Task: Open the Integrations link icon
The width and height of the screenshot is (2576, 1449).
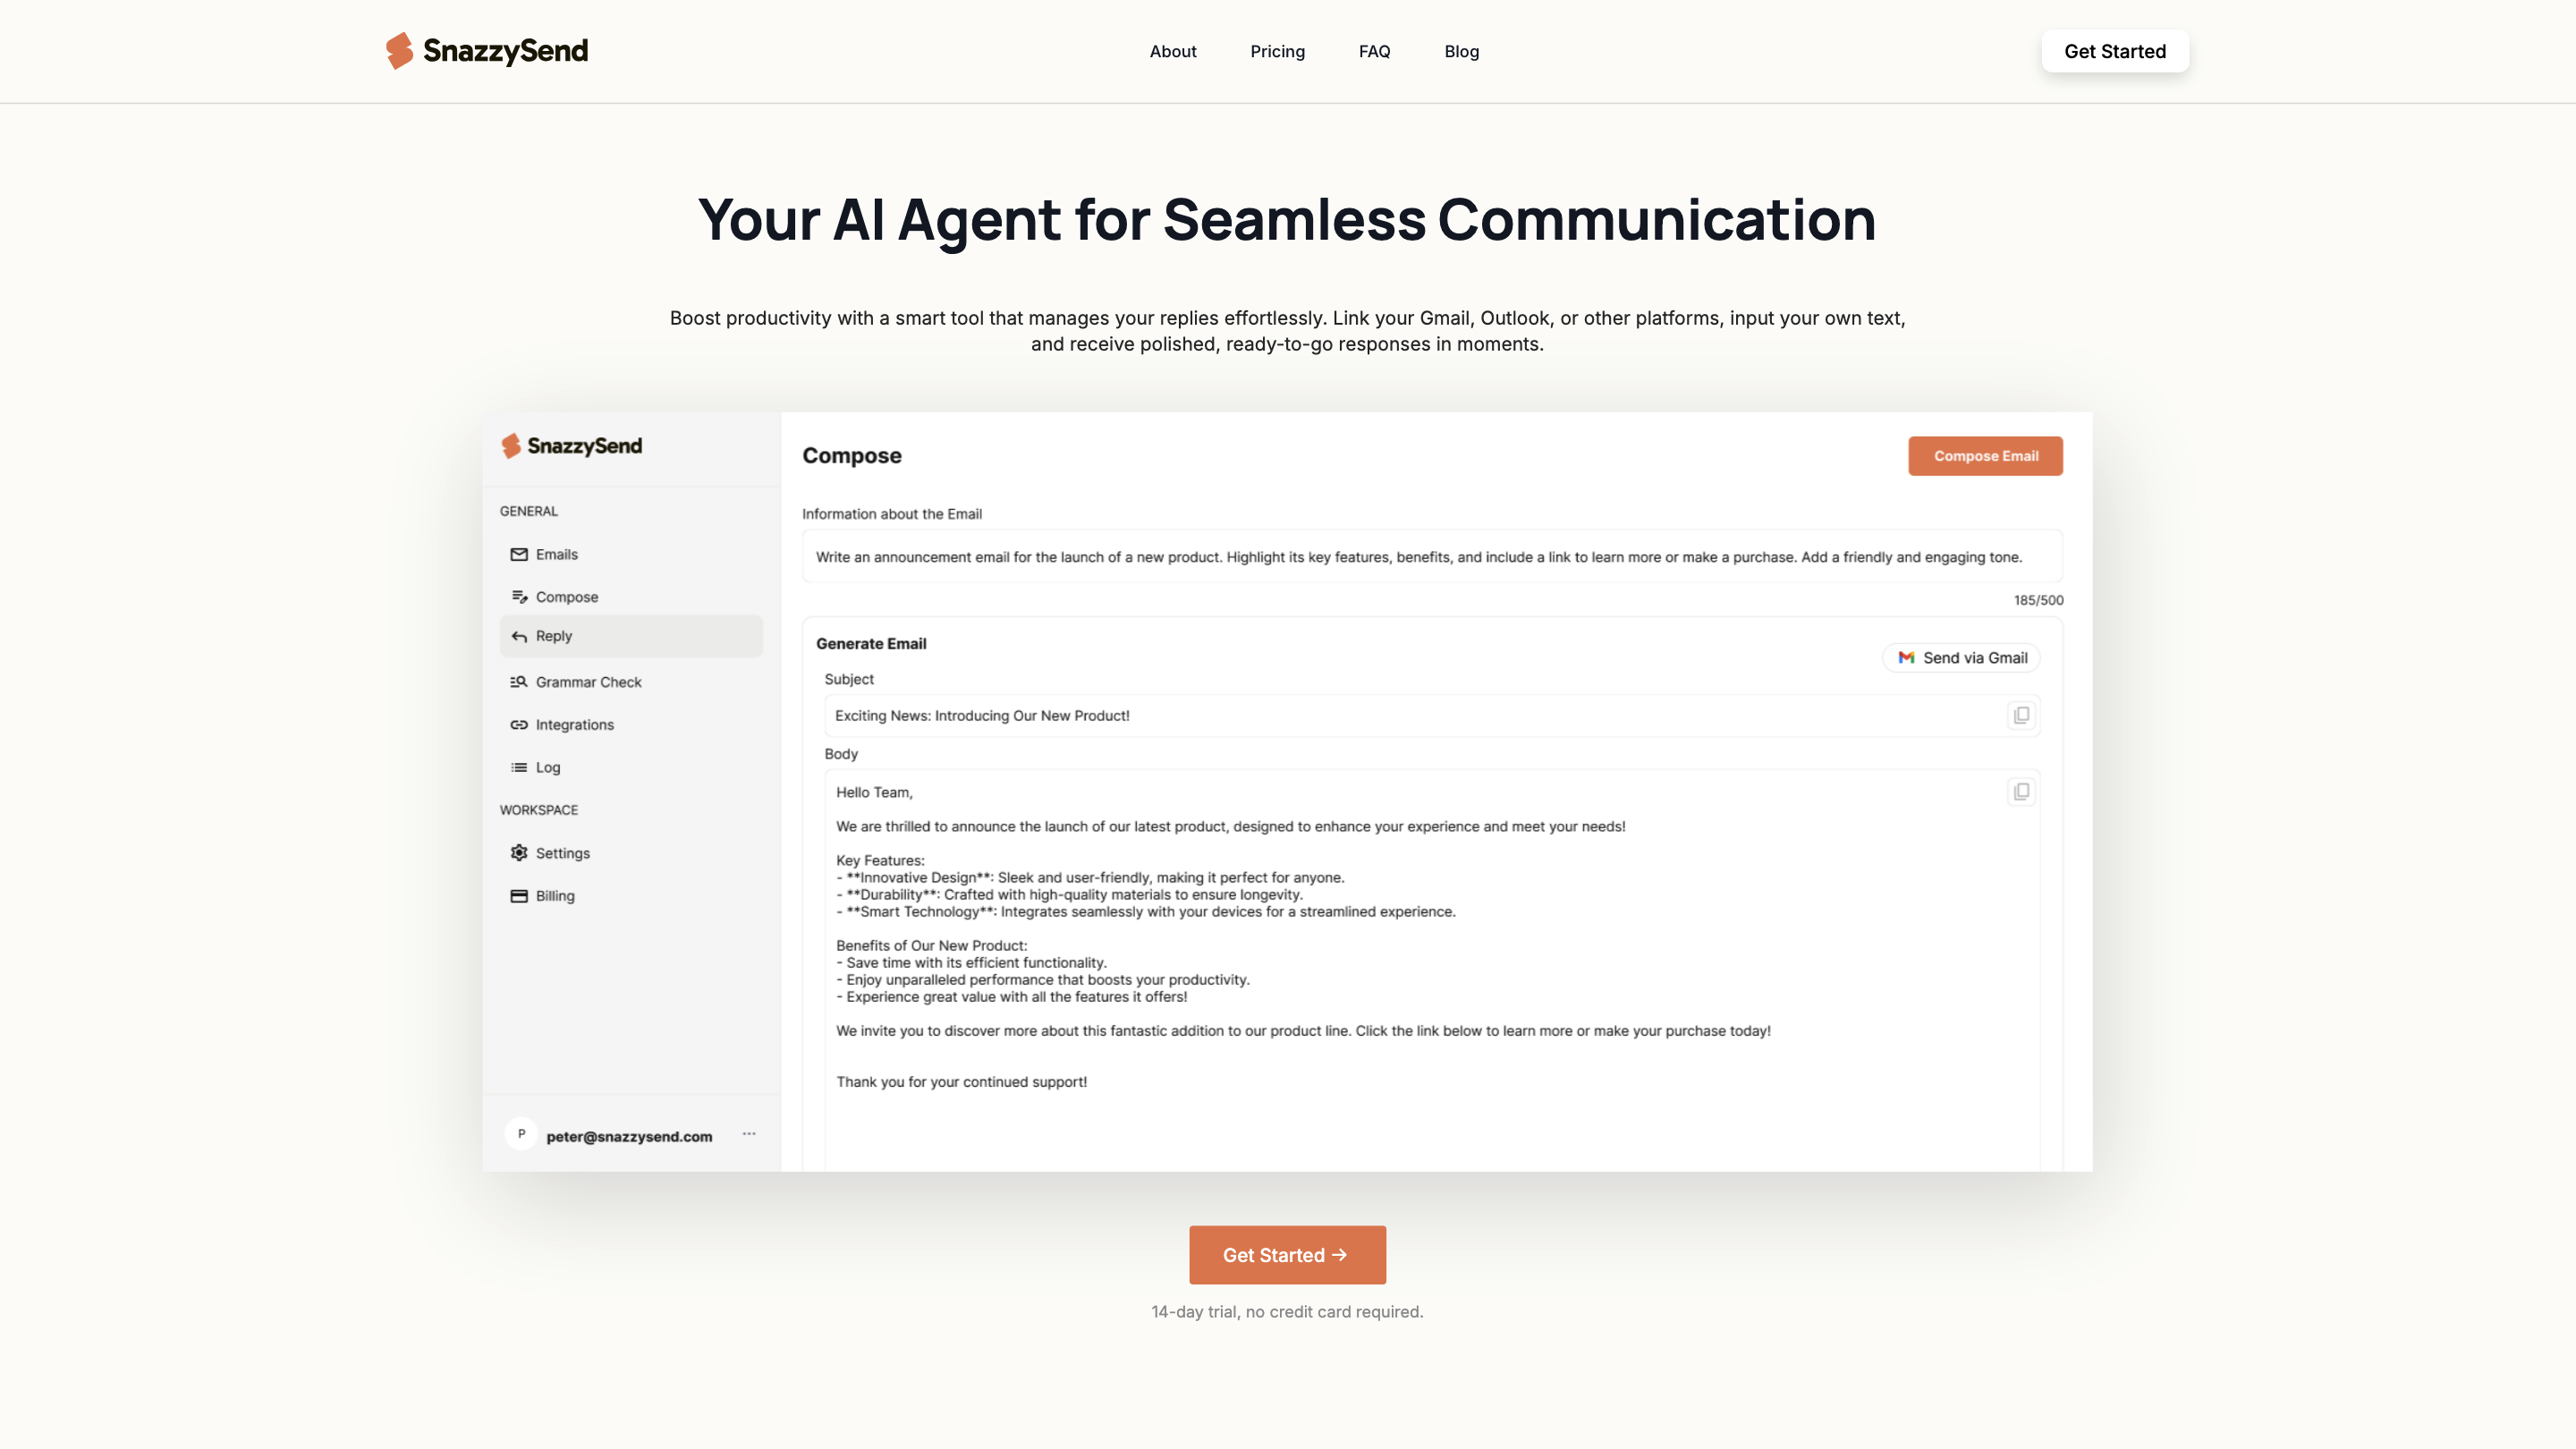Action: pos(519,725)
